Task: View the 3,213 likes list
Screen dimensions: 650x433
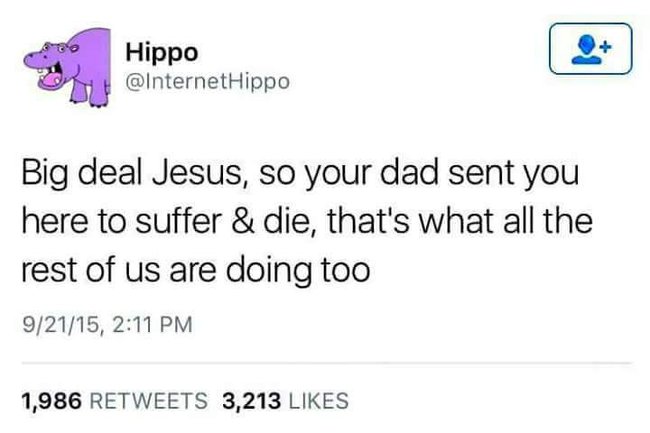Action: coord(286,401)
